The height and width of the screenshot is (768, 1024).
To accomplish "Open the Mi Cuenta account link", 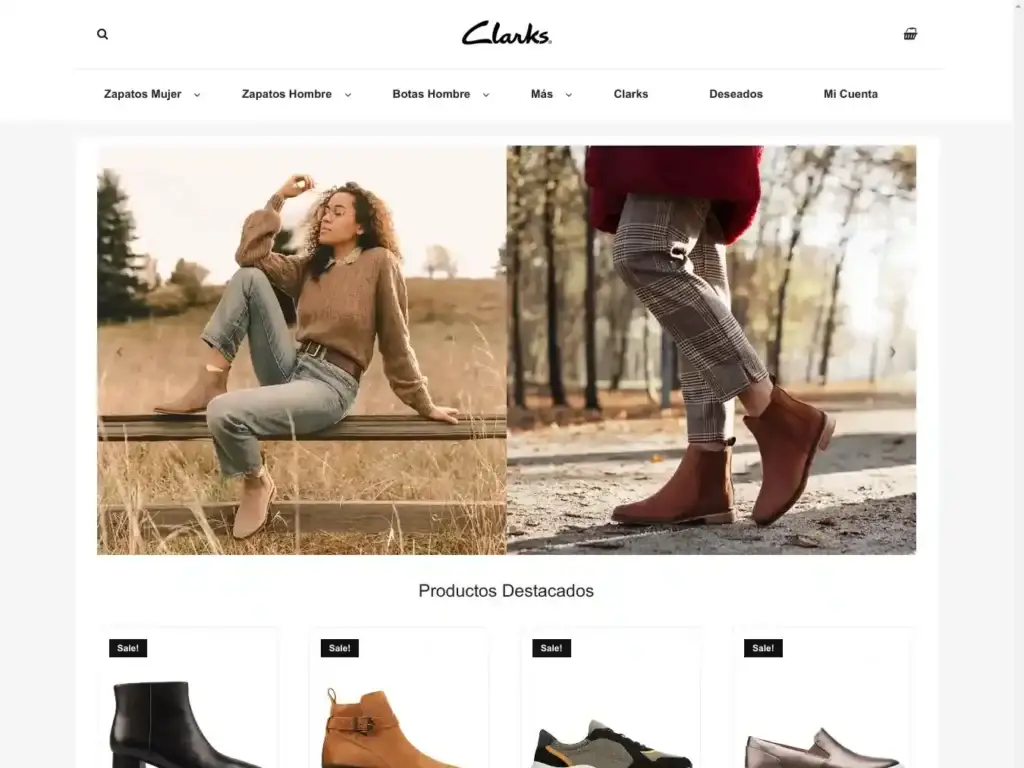I will pyautogui.click(x=850, y=94).
